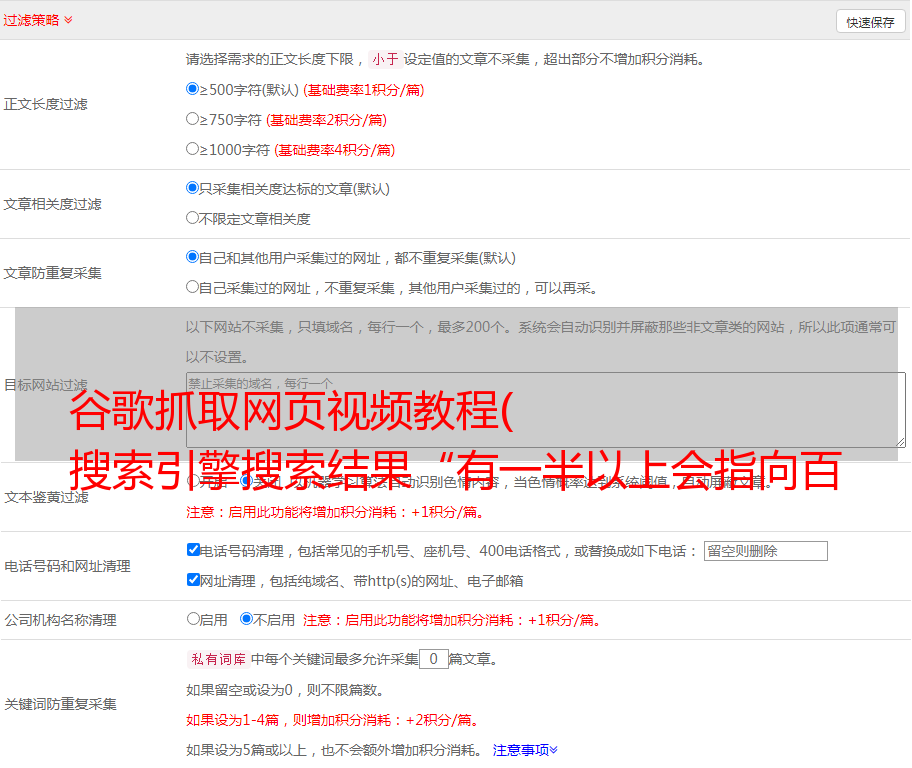Select ≥1000字符 minimum length option
This screenshot has width=912, height=768.
pos(193,149)
